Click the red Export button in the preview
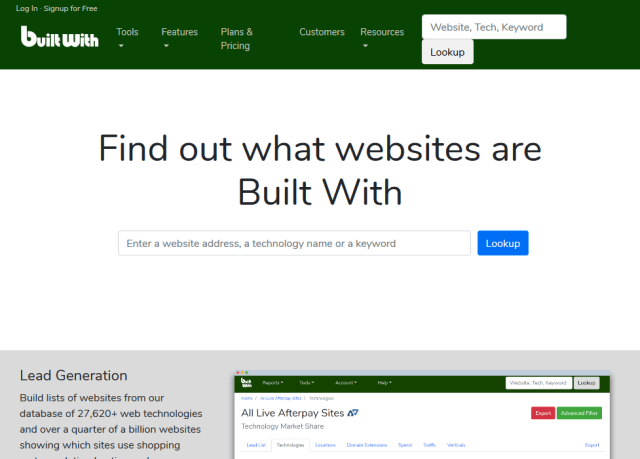This screenshot has width=640, height=459. coord(543,412)
